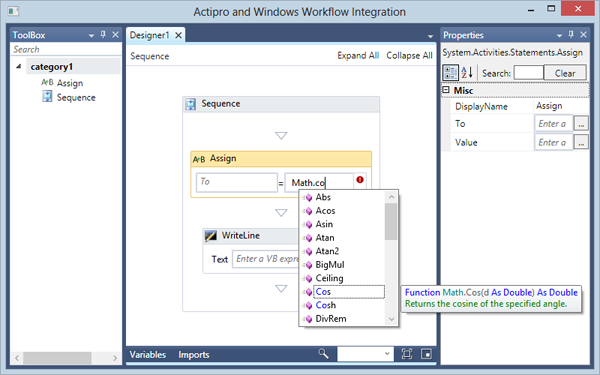The height and width of the screenshot is (375, 600).
Task: Click the WriteLine activity icon
Action: point(211,236)
